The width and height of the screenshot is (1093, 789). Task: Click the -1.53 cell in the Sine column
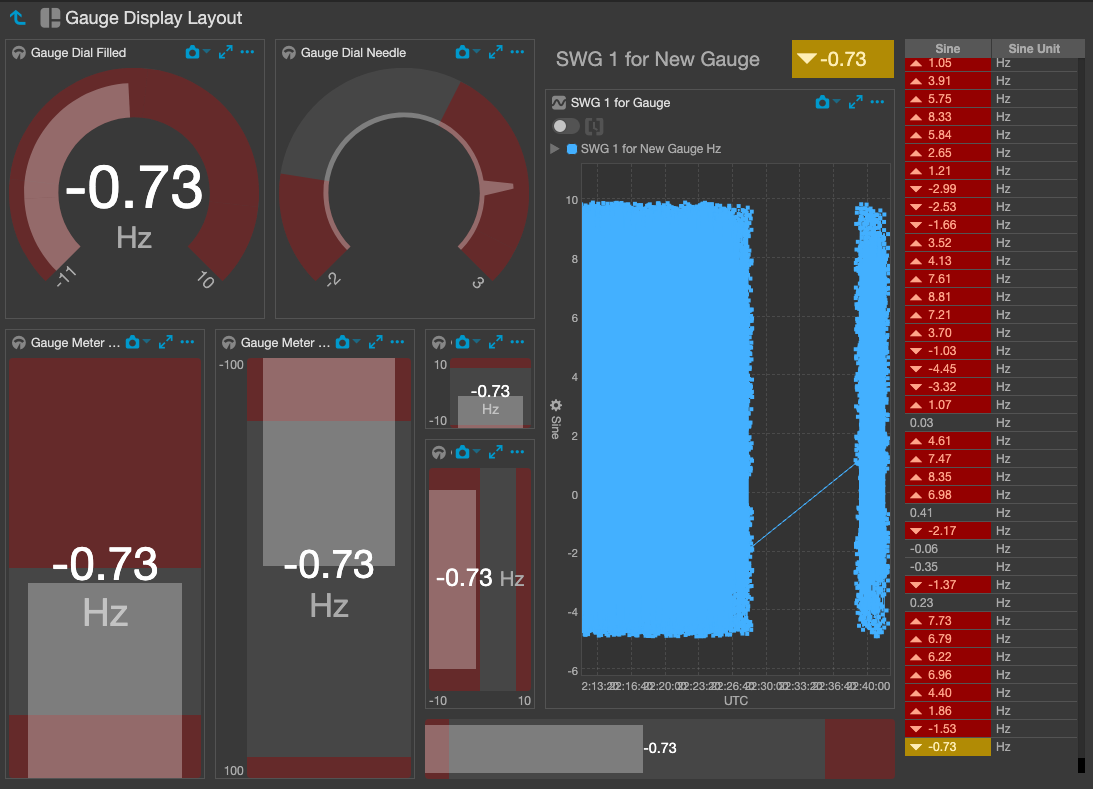[x=948, y=729]
